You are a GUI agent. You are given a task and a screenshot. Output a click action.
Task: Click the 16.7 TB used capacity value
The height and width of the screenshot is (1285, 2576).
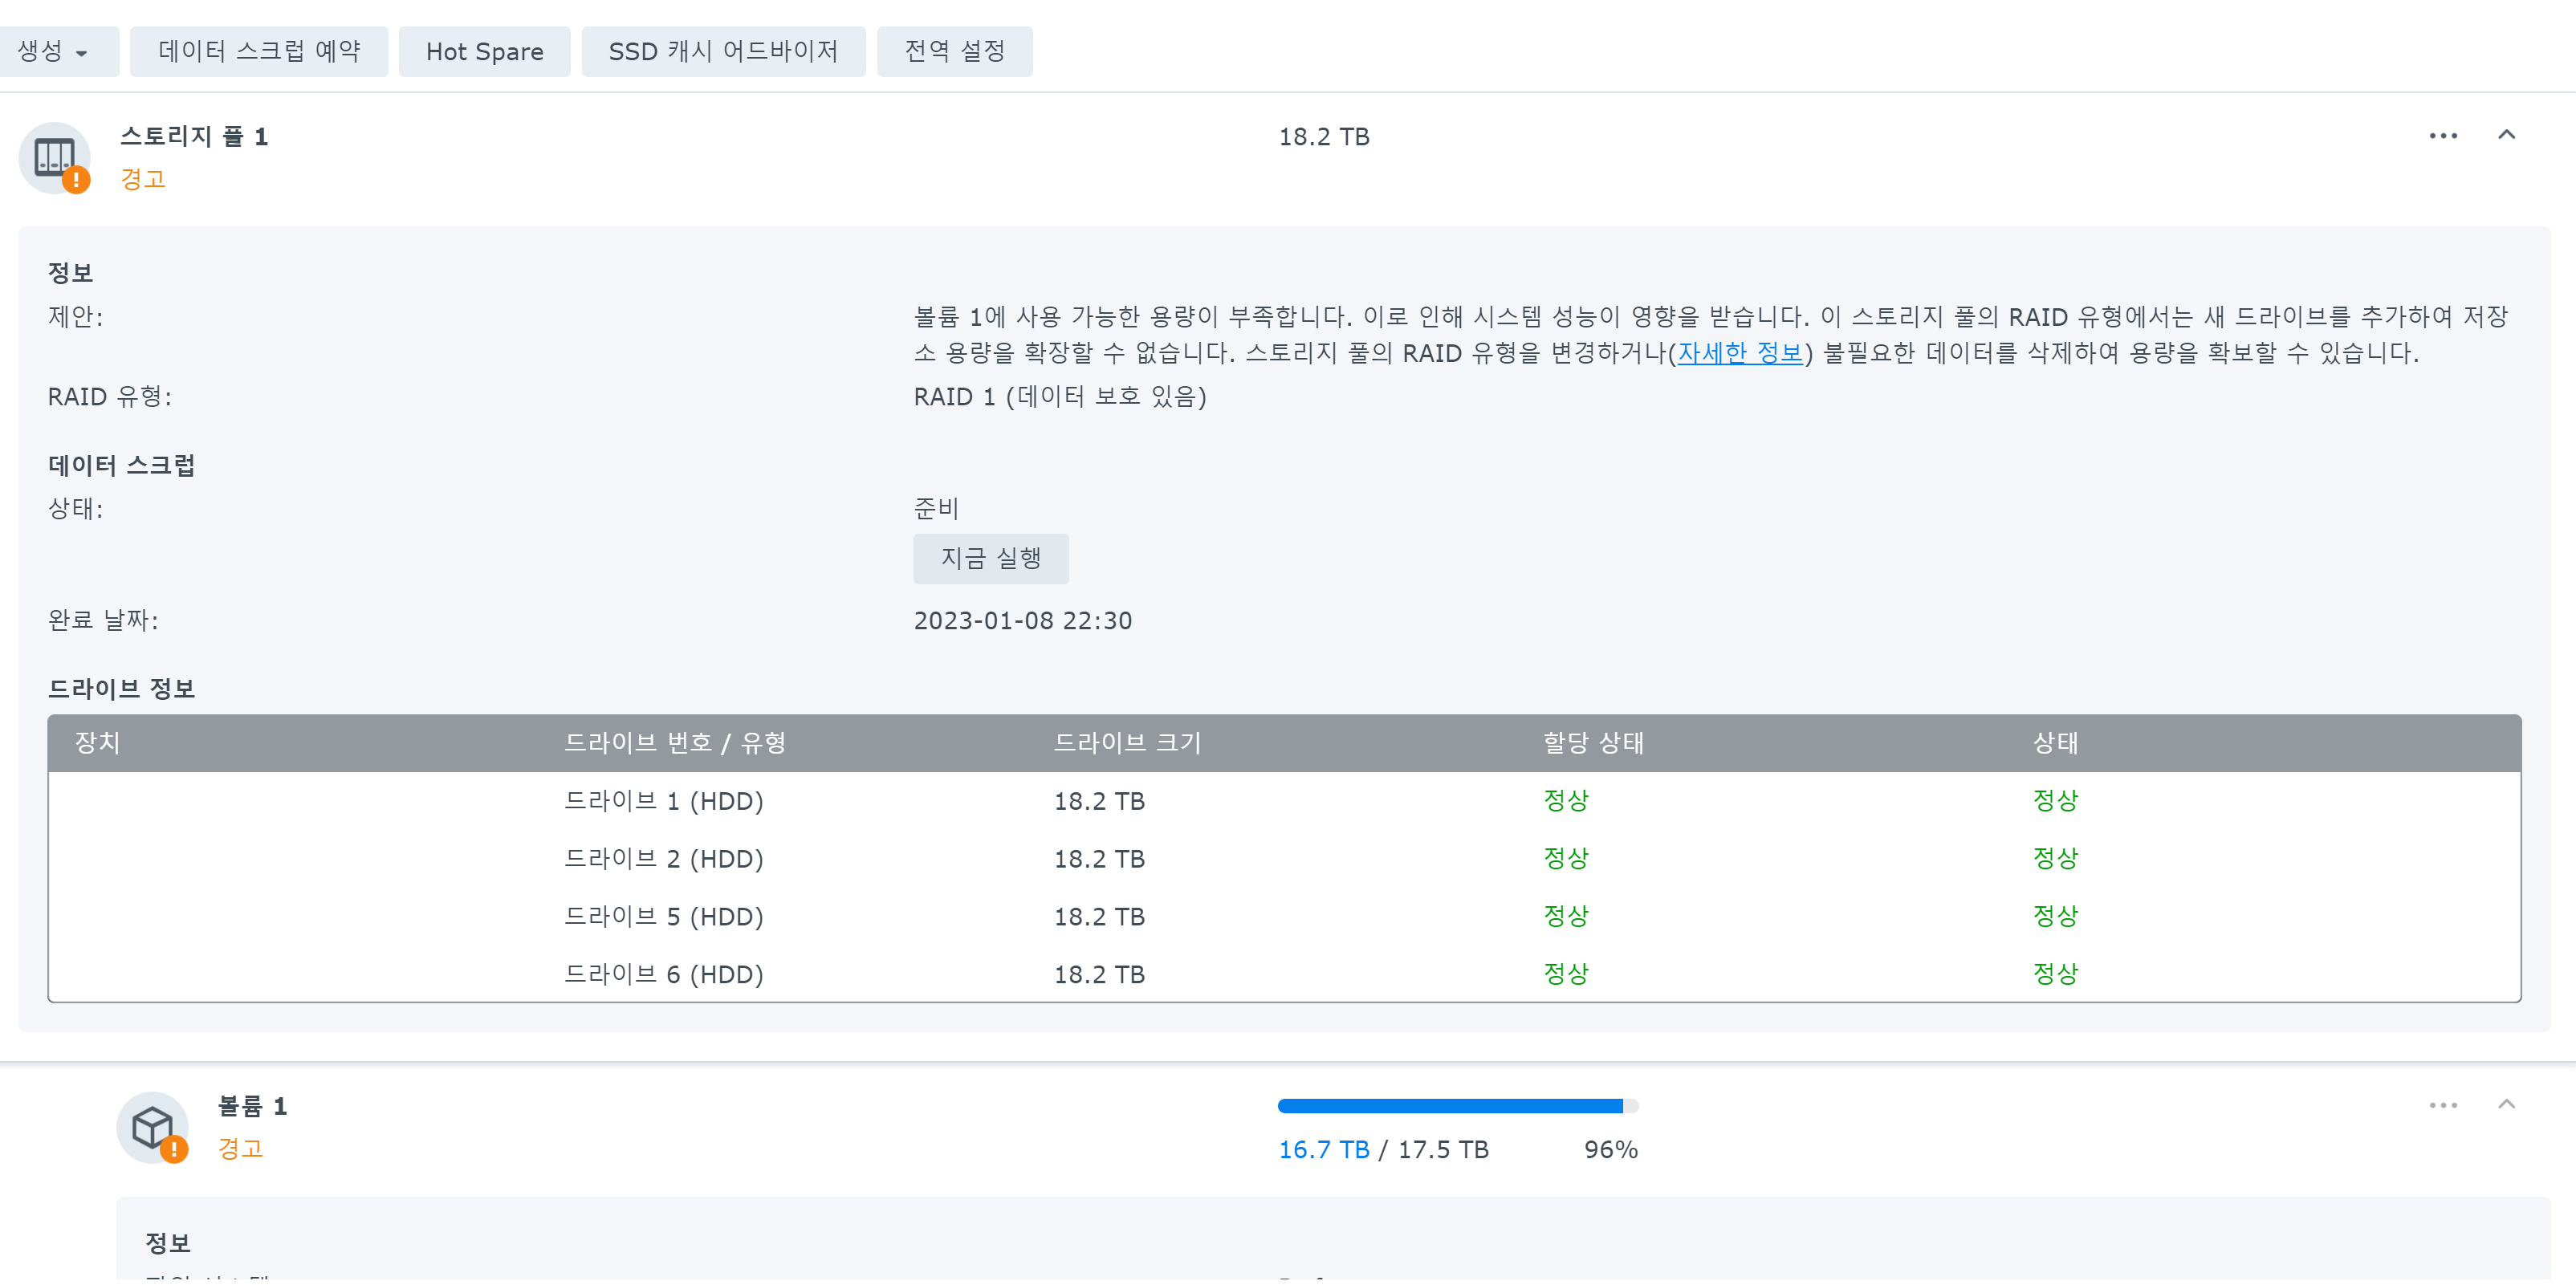[x=1324, y=1150]
